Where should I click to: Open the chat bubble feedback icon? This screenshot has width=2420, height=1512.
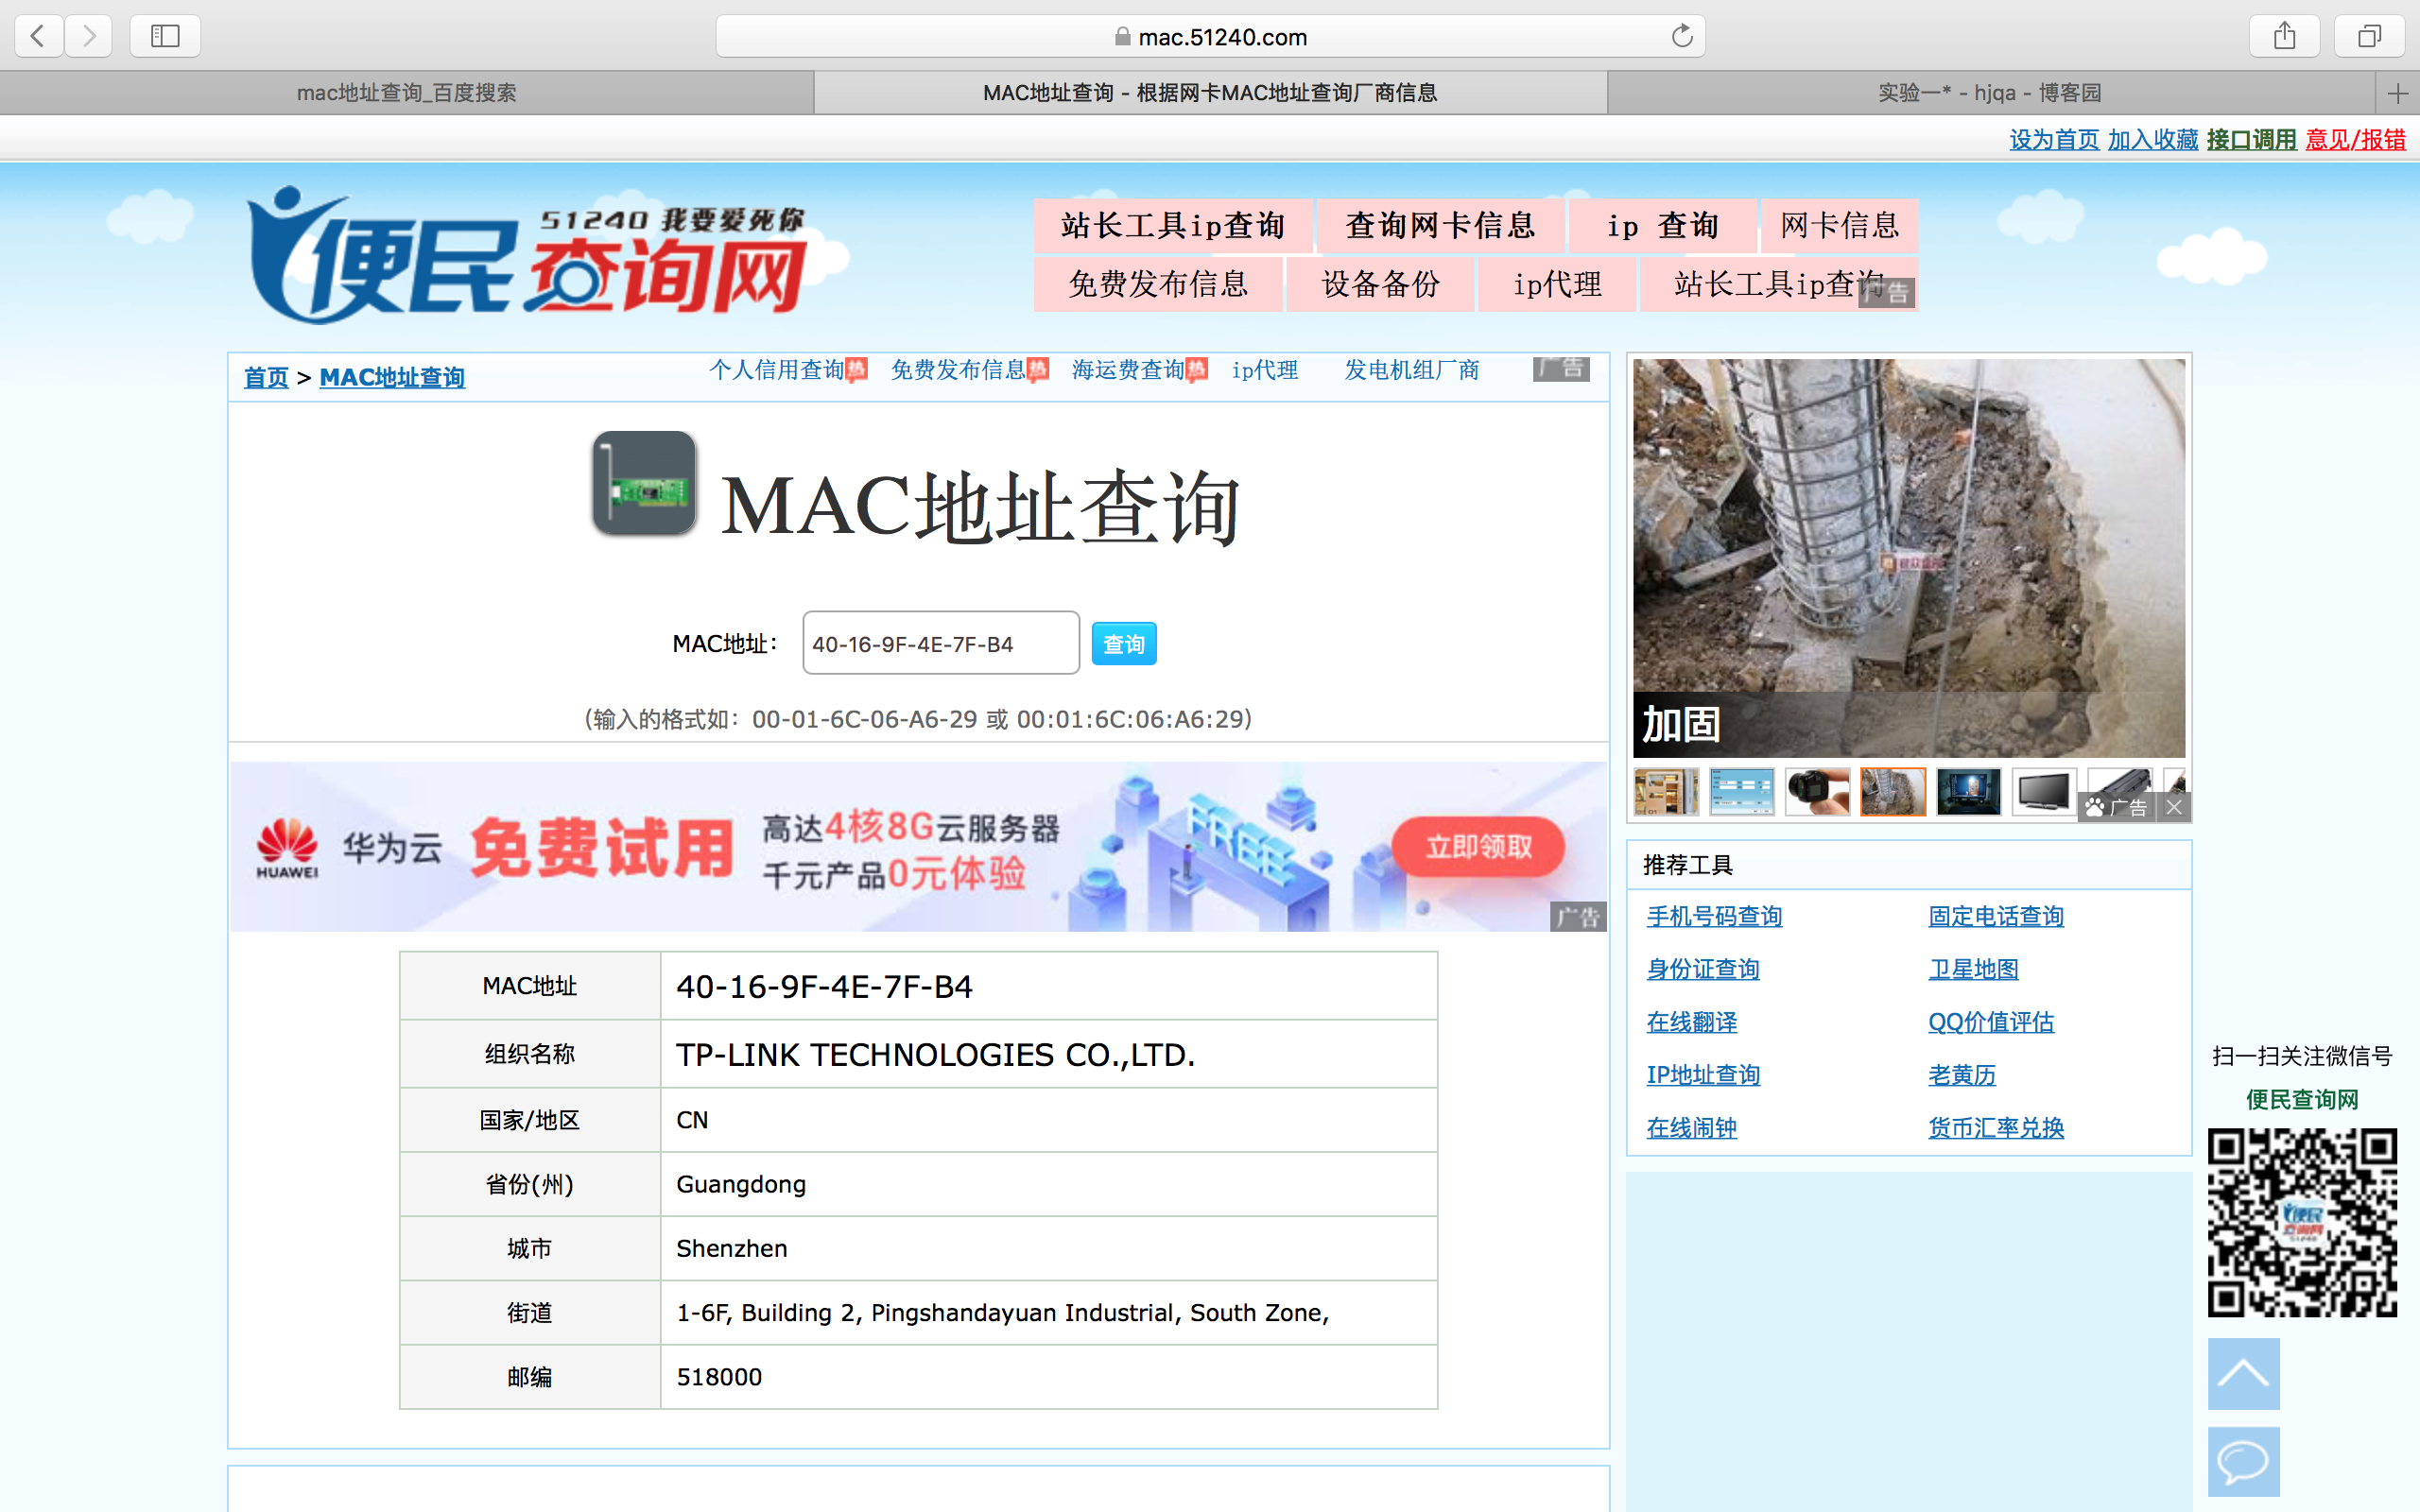(2243, 1461)
